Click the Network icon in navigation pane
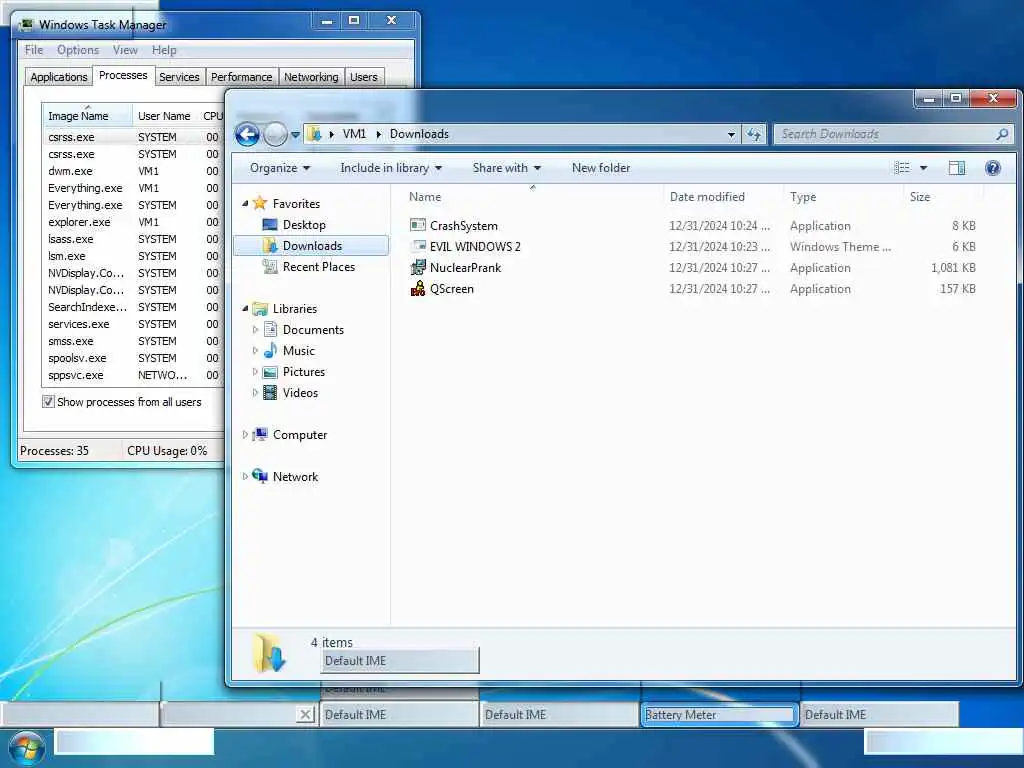This screenshot has width=1024, height=768. pos(260,476)
